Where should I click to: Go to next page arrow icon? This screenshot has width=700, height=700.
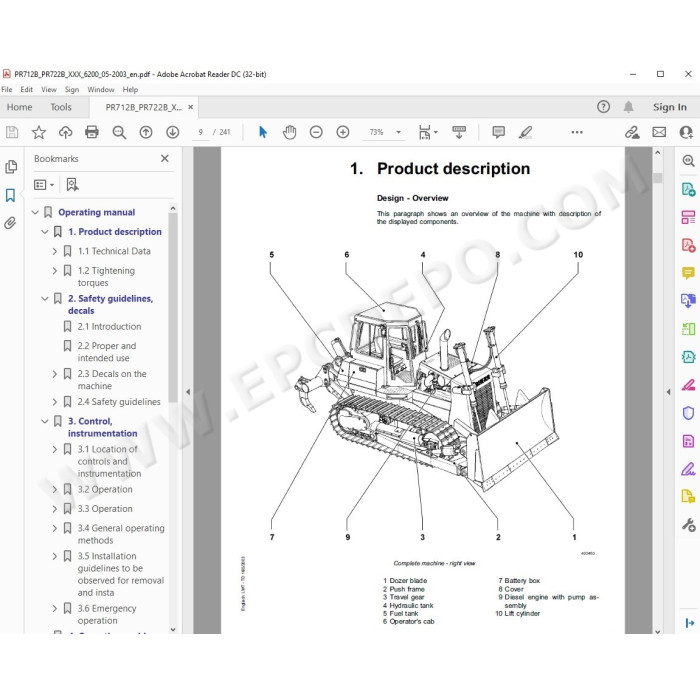(x=173, y=132)
